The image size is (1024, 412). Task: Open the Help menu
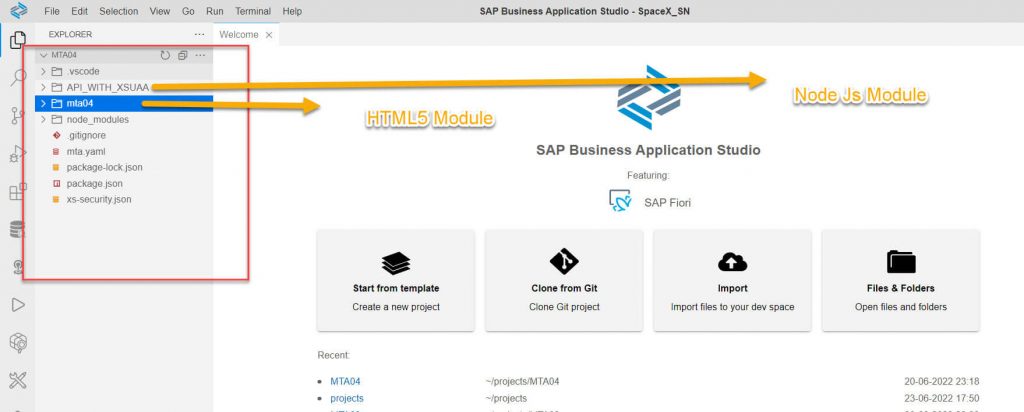point(292,11)
